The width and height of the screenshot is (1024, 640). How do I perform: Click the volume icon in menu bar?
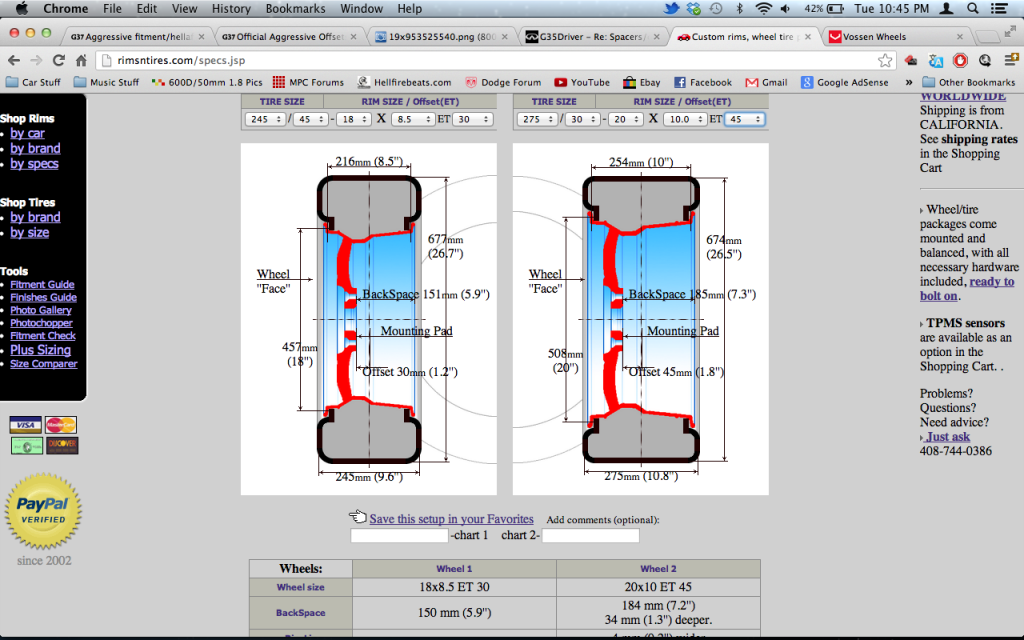point(786,8)
